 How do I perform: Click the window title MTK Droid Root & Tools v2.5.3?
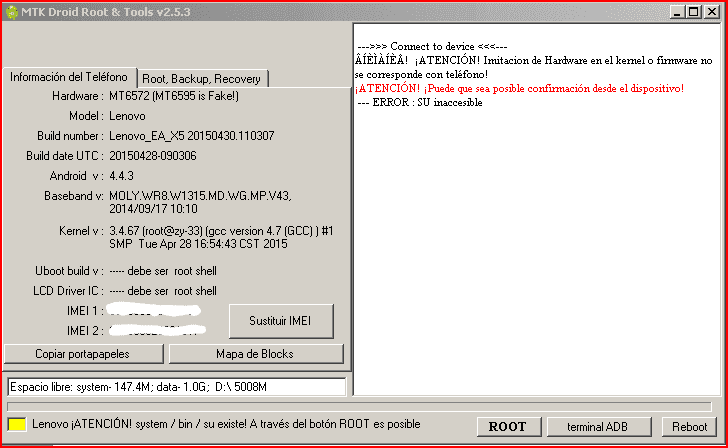coord(105,12)
